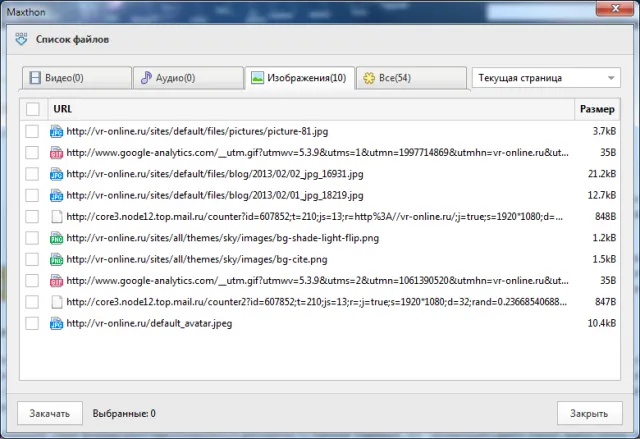Click the picture icon on the Изображения tab

click(257, 78)
